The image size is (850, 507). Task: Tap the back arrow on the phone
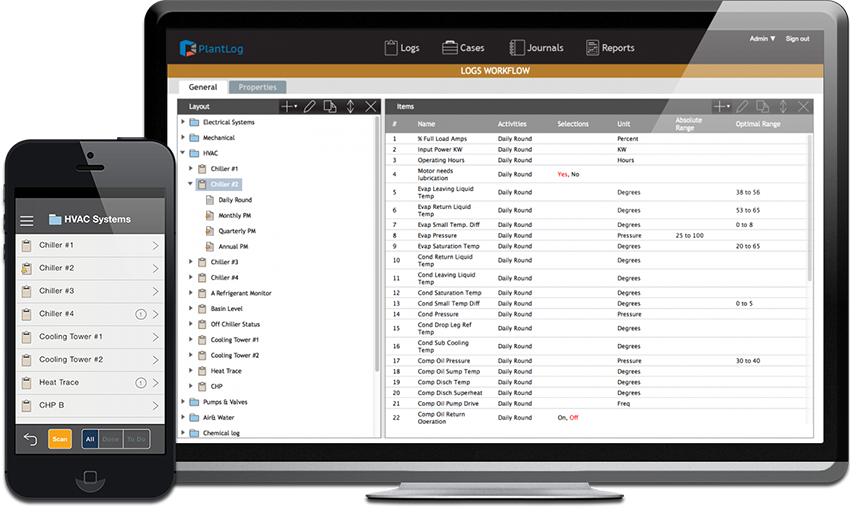pyautogui.click(x=30, y=439)
